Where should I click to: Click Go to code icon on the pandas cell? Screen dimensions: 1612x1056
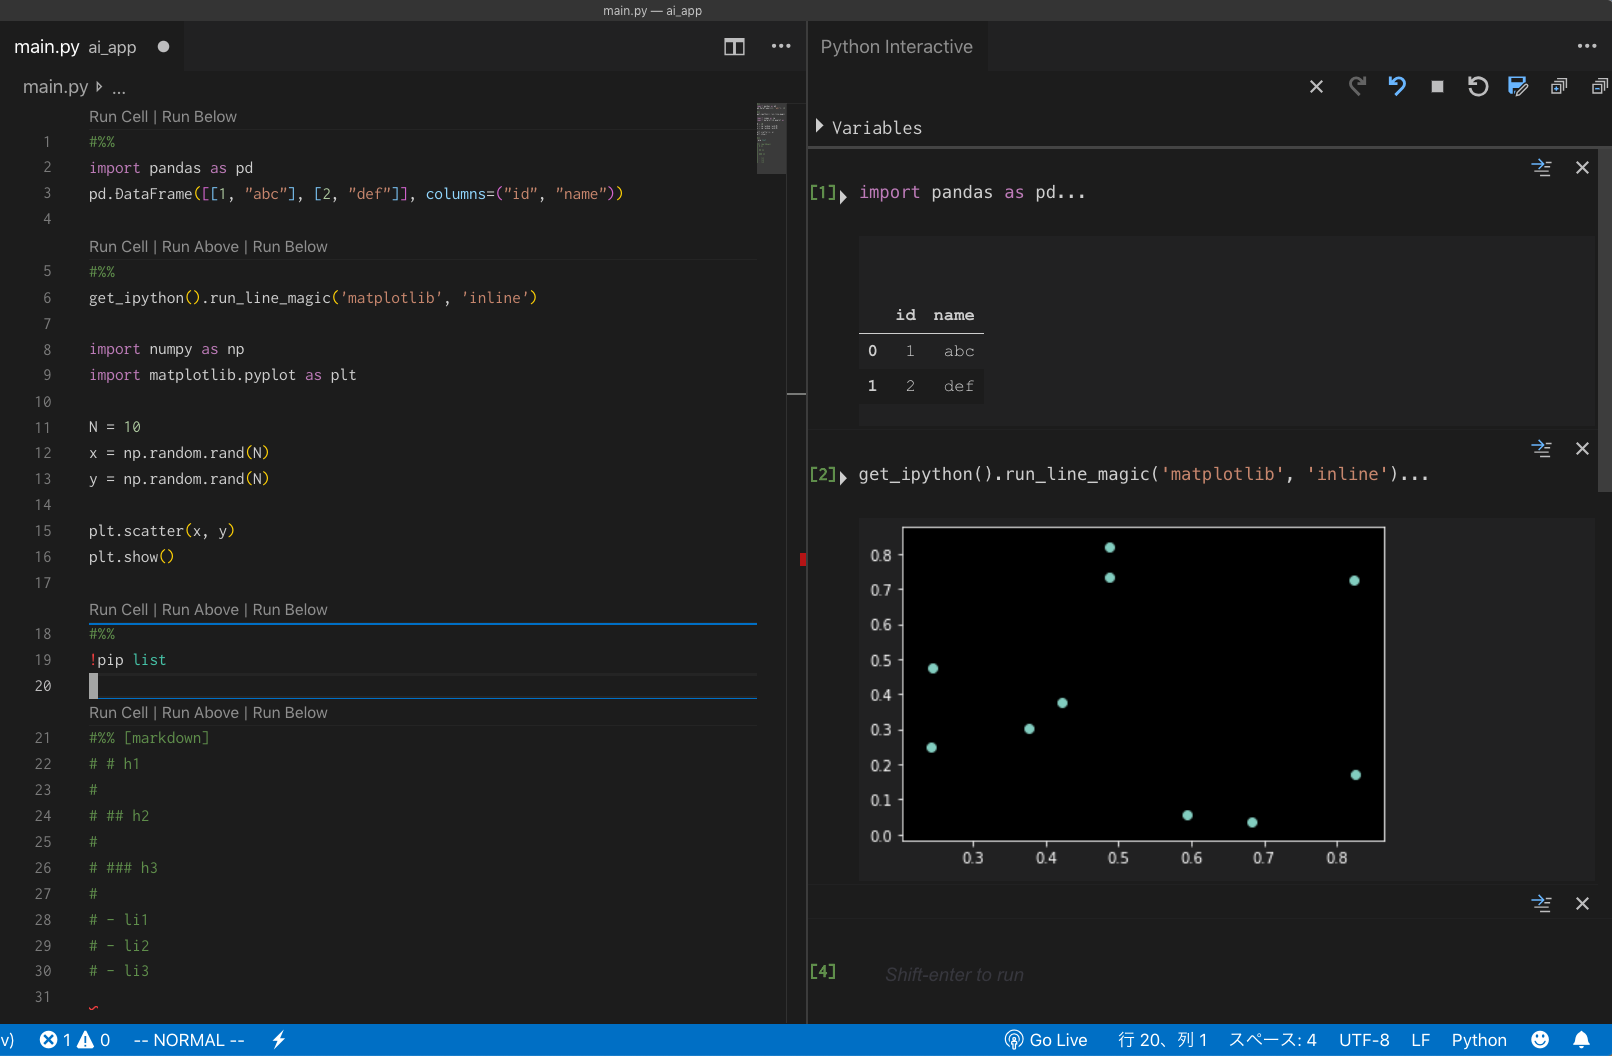point(1541,168)
